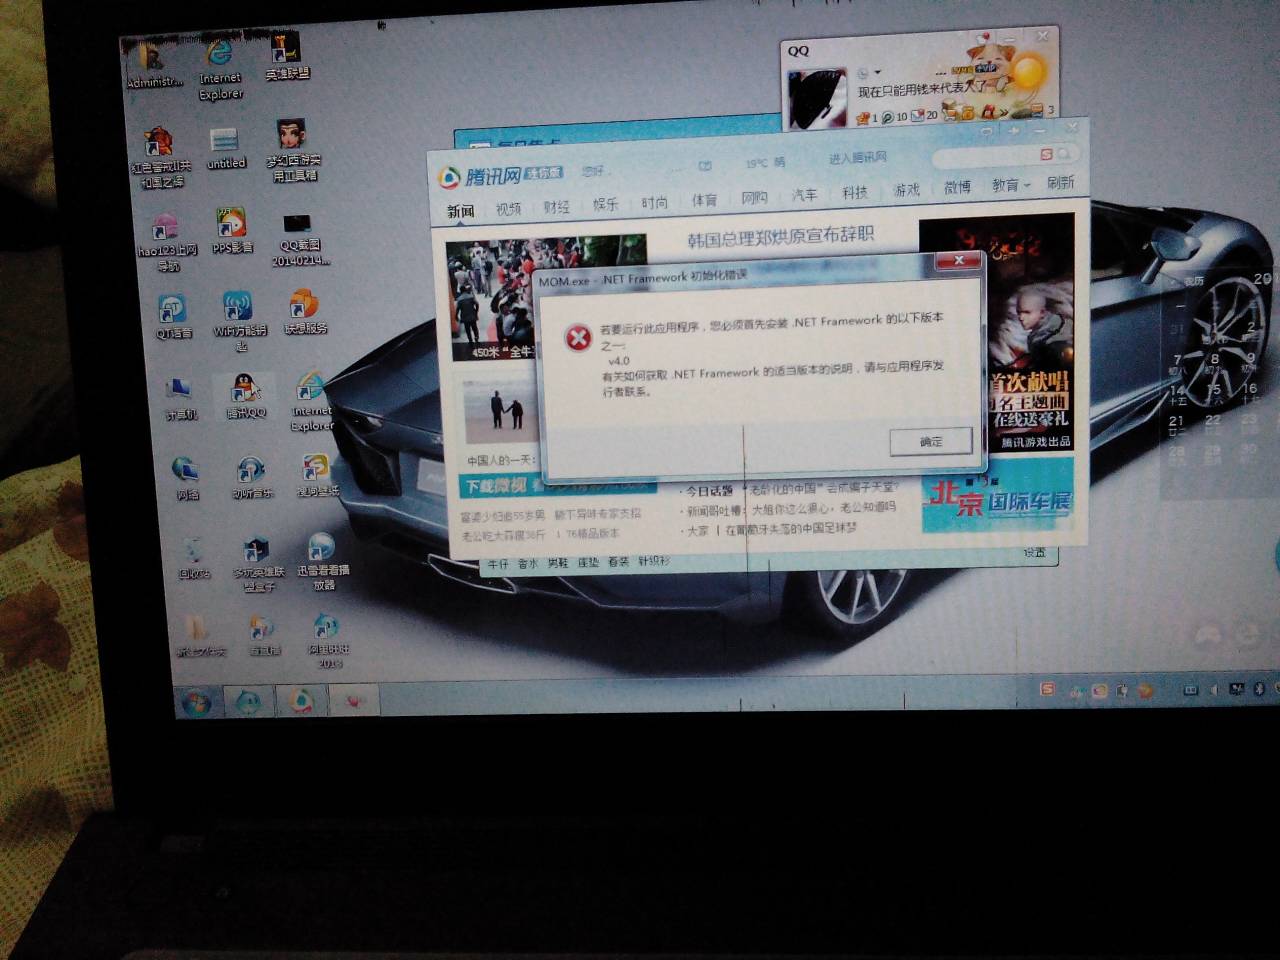Click the red error icon in the dialog
Viewport: 1280px width, 960px height.
coord(578,337)
